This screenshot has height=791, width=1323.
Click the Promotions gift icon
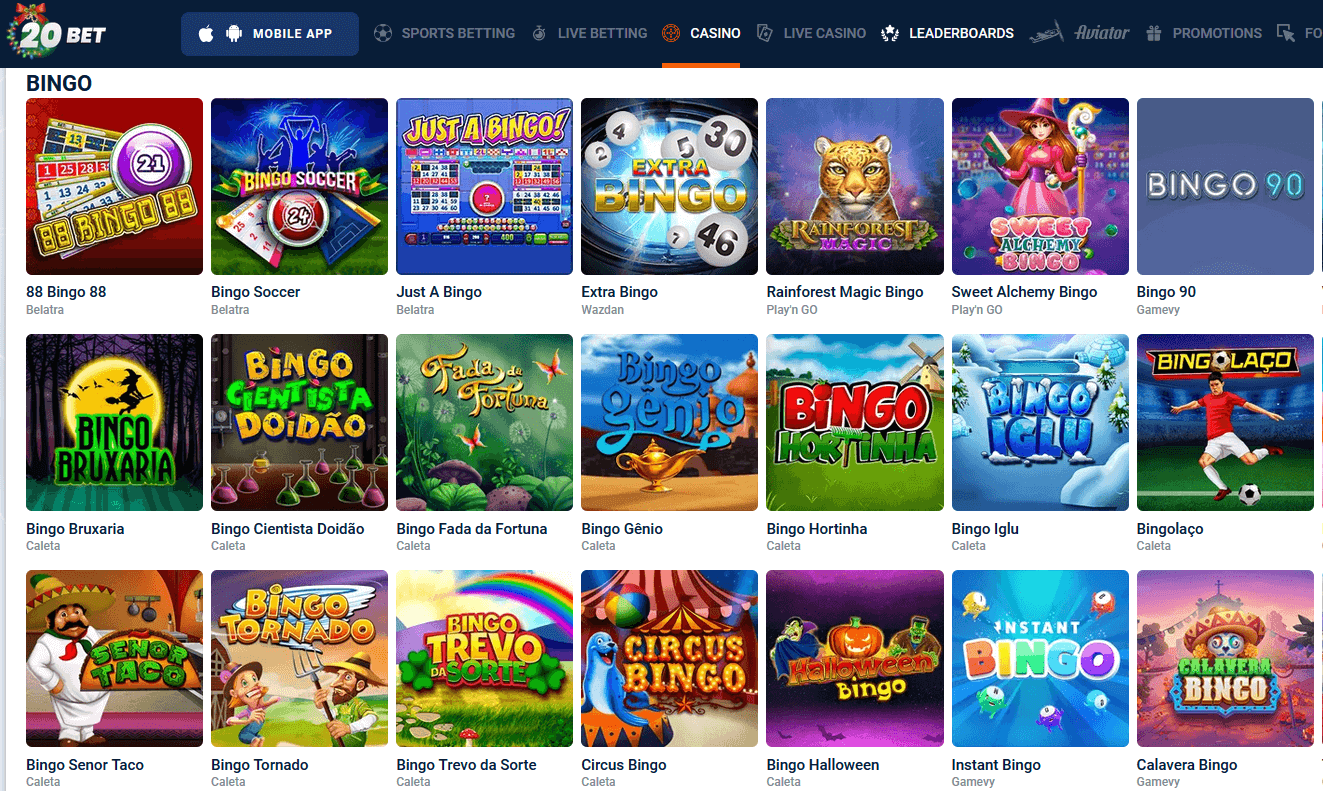pos(1154,33)
